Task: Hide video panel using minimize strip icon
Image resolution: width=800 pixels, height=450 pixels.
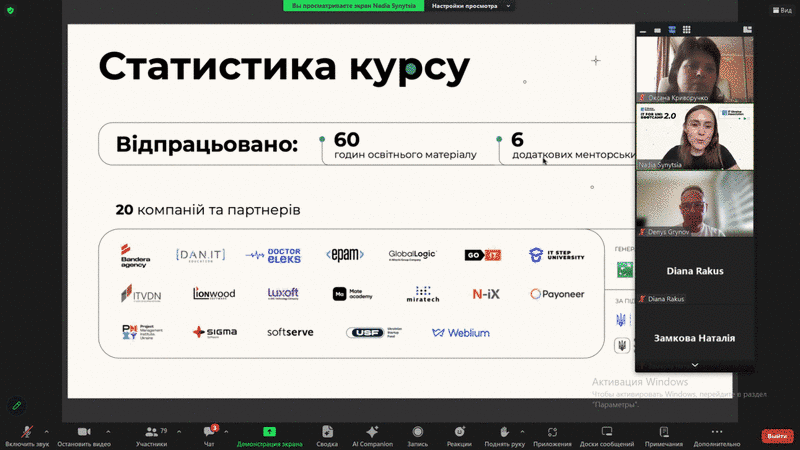Action: [x=643, y=30]
